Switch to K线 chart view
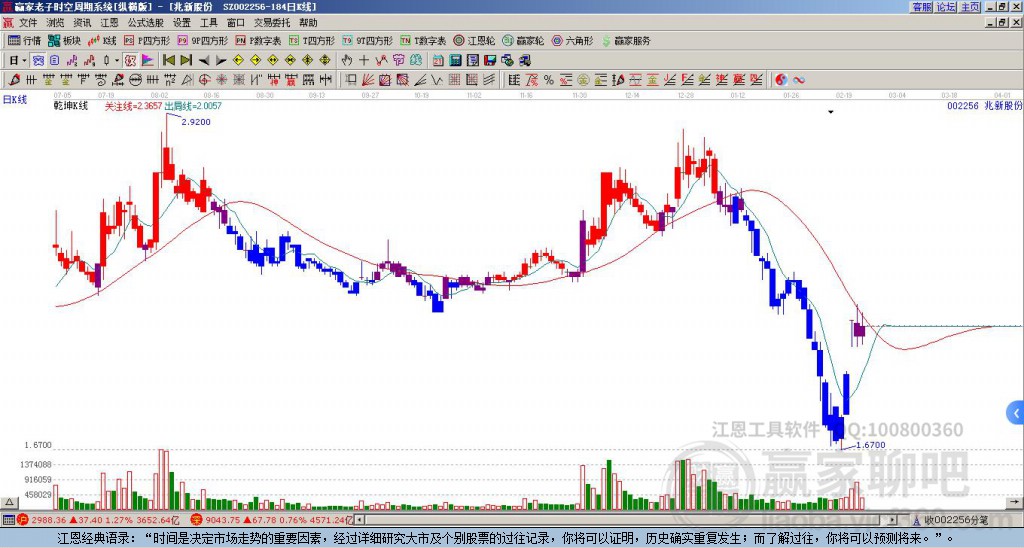The image size is (1024, 548). (x=103, y=40)
